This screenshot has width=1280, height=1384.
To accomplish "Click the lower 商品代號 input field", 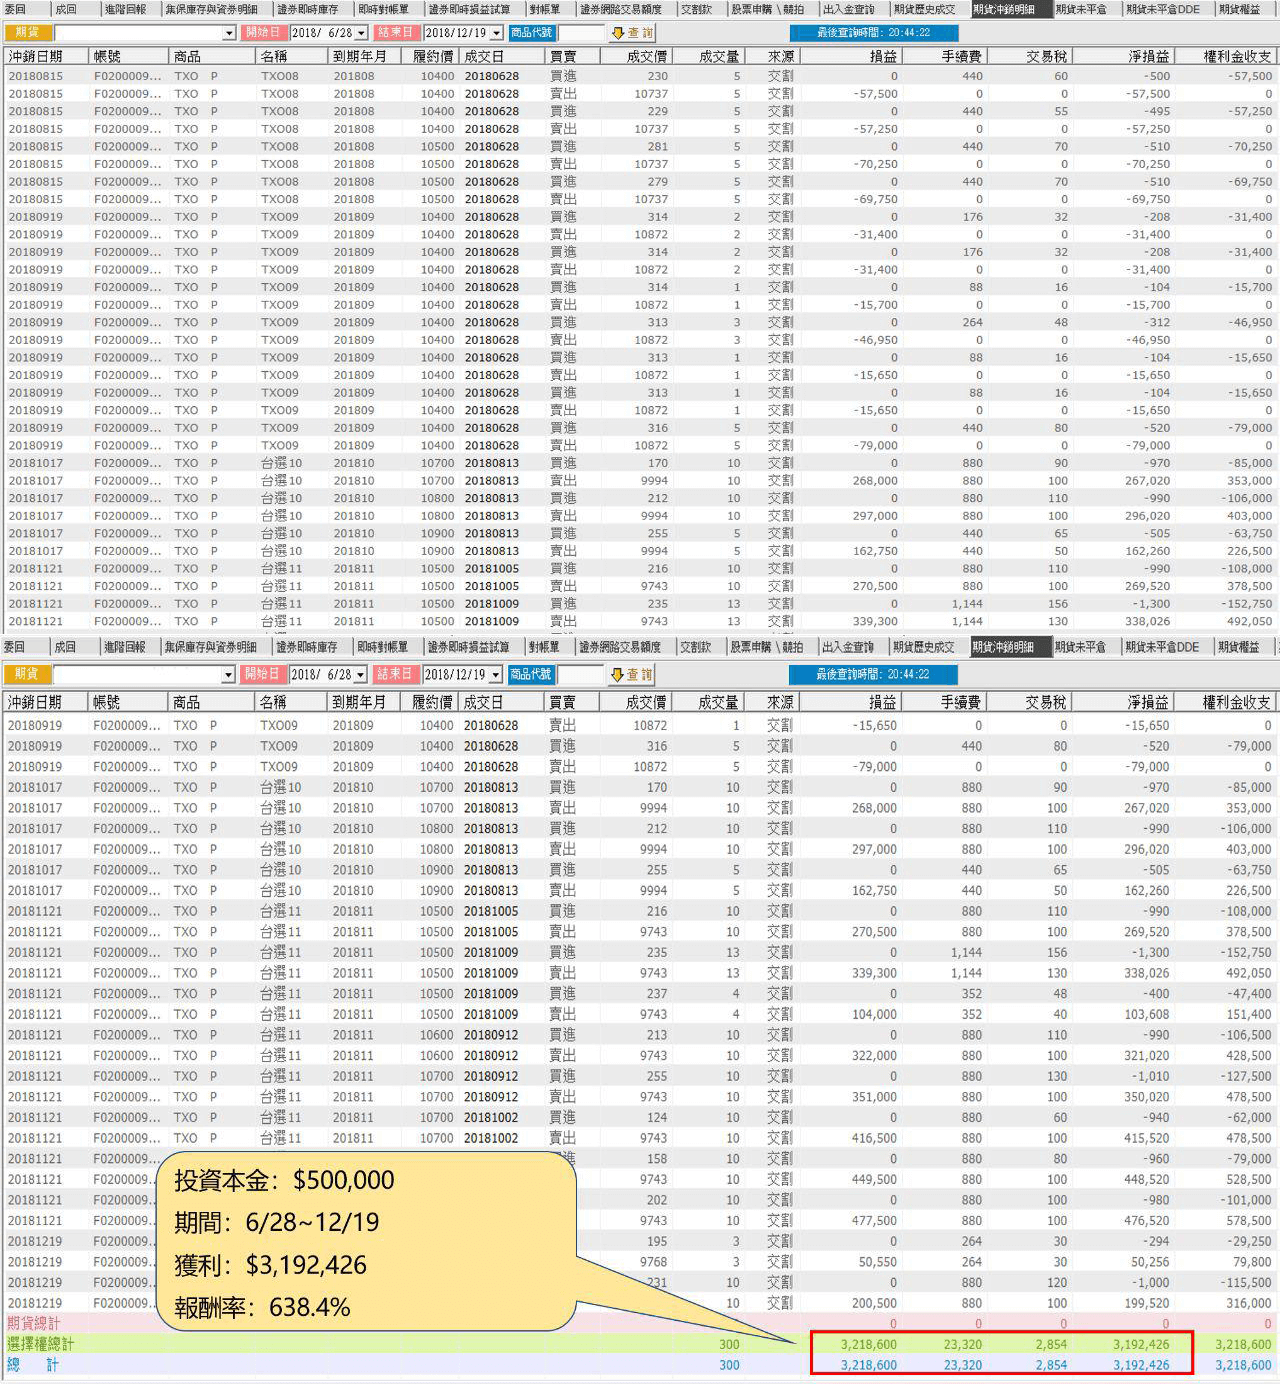I will coord(580,675).
